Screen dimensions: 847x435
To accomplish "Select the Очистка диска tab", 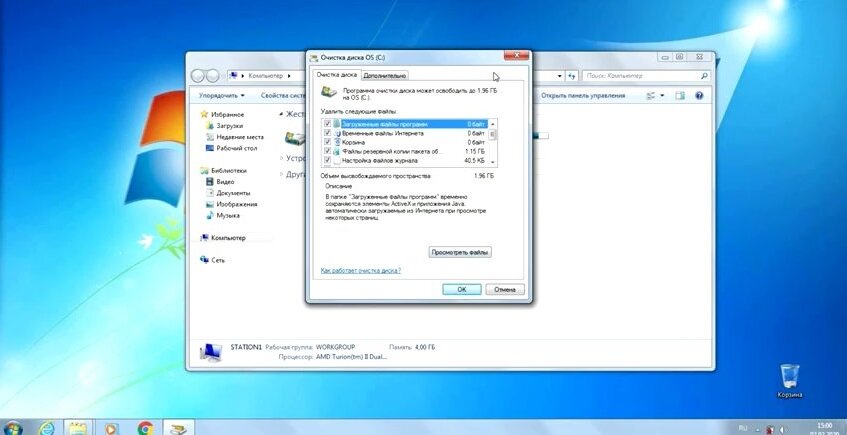I will pos(337,75).
